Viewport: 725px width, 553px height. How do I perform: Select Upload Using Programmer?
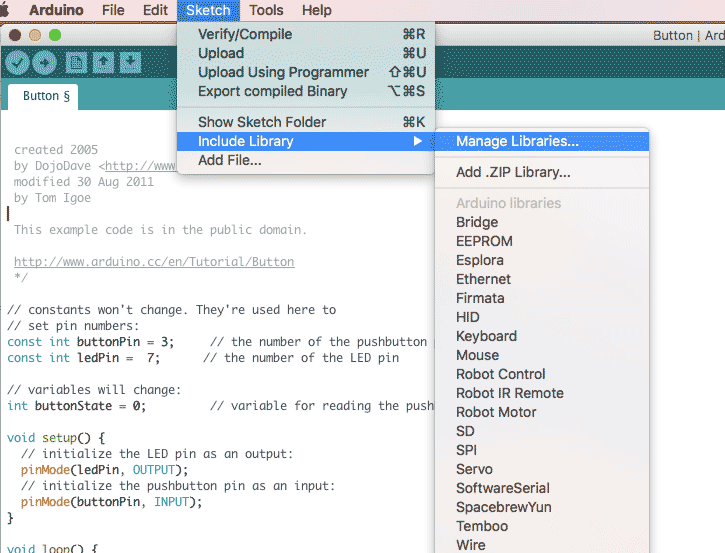pos(306,72)
